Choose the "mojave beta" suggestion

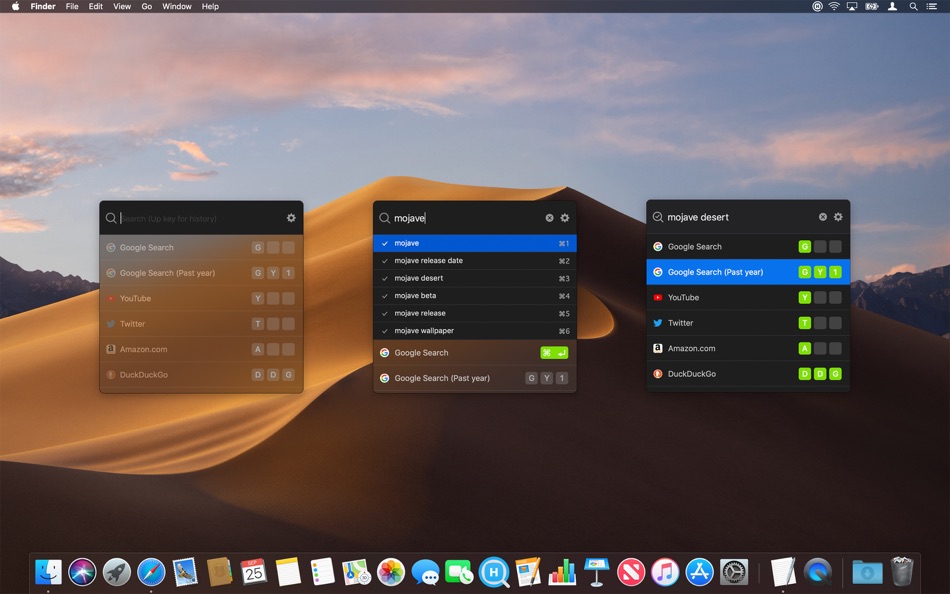coord(475,296)
